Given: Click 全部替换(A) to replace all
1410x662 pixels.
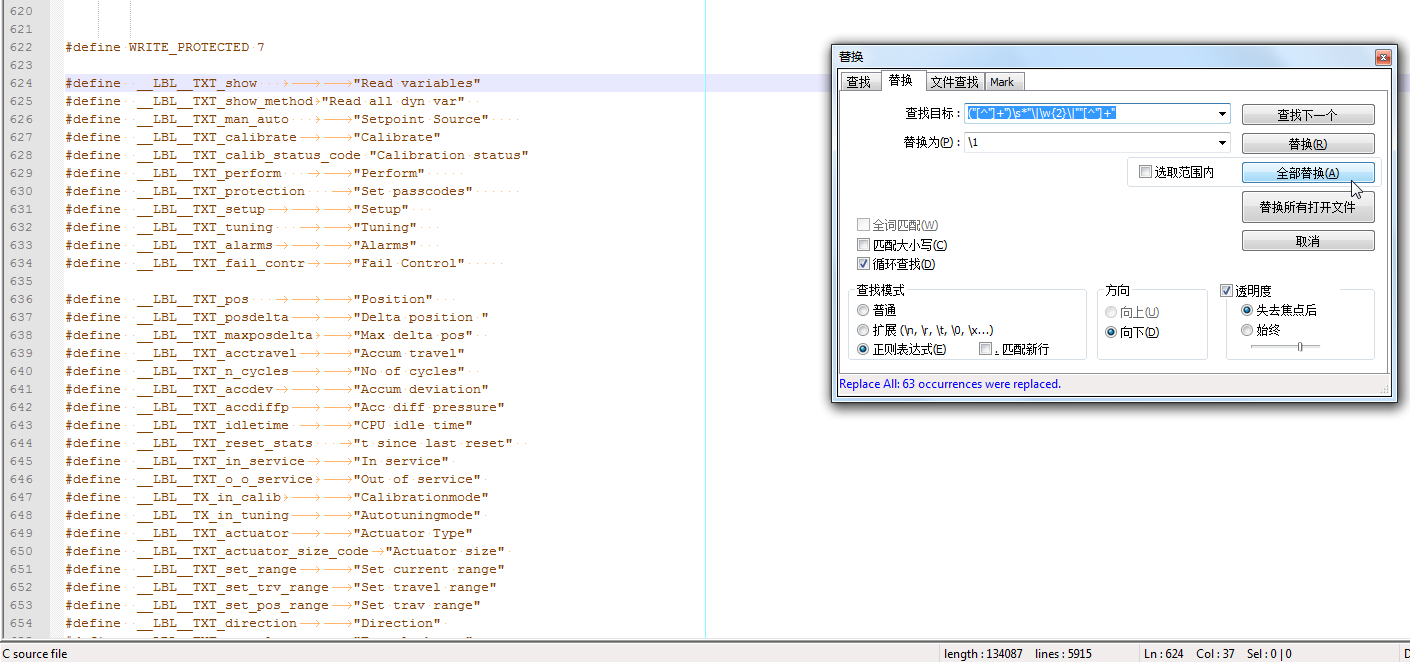Looking at the screenshot, I should pyautogui.click(x=1307, y=173).
